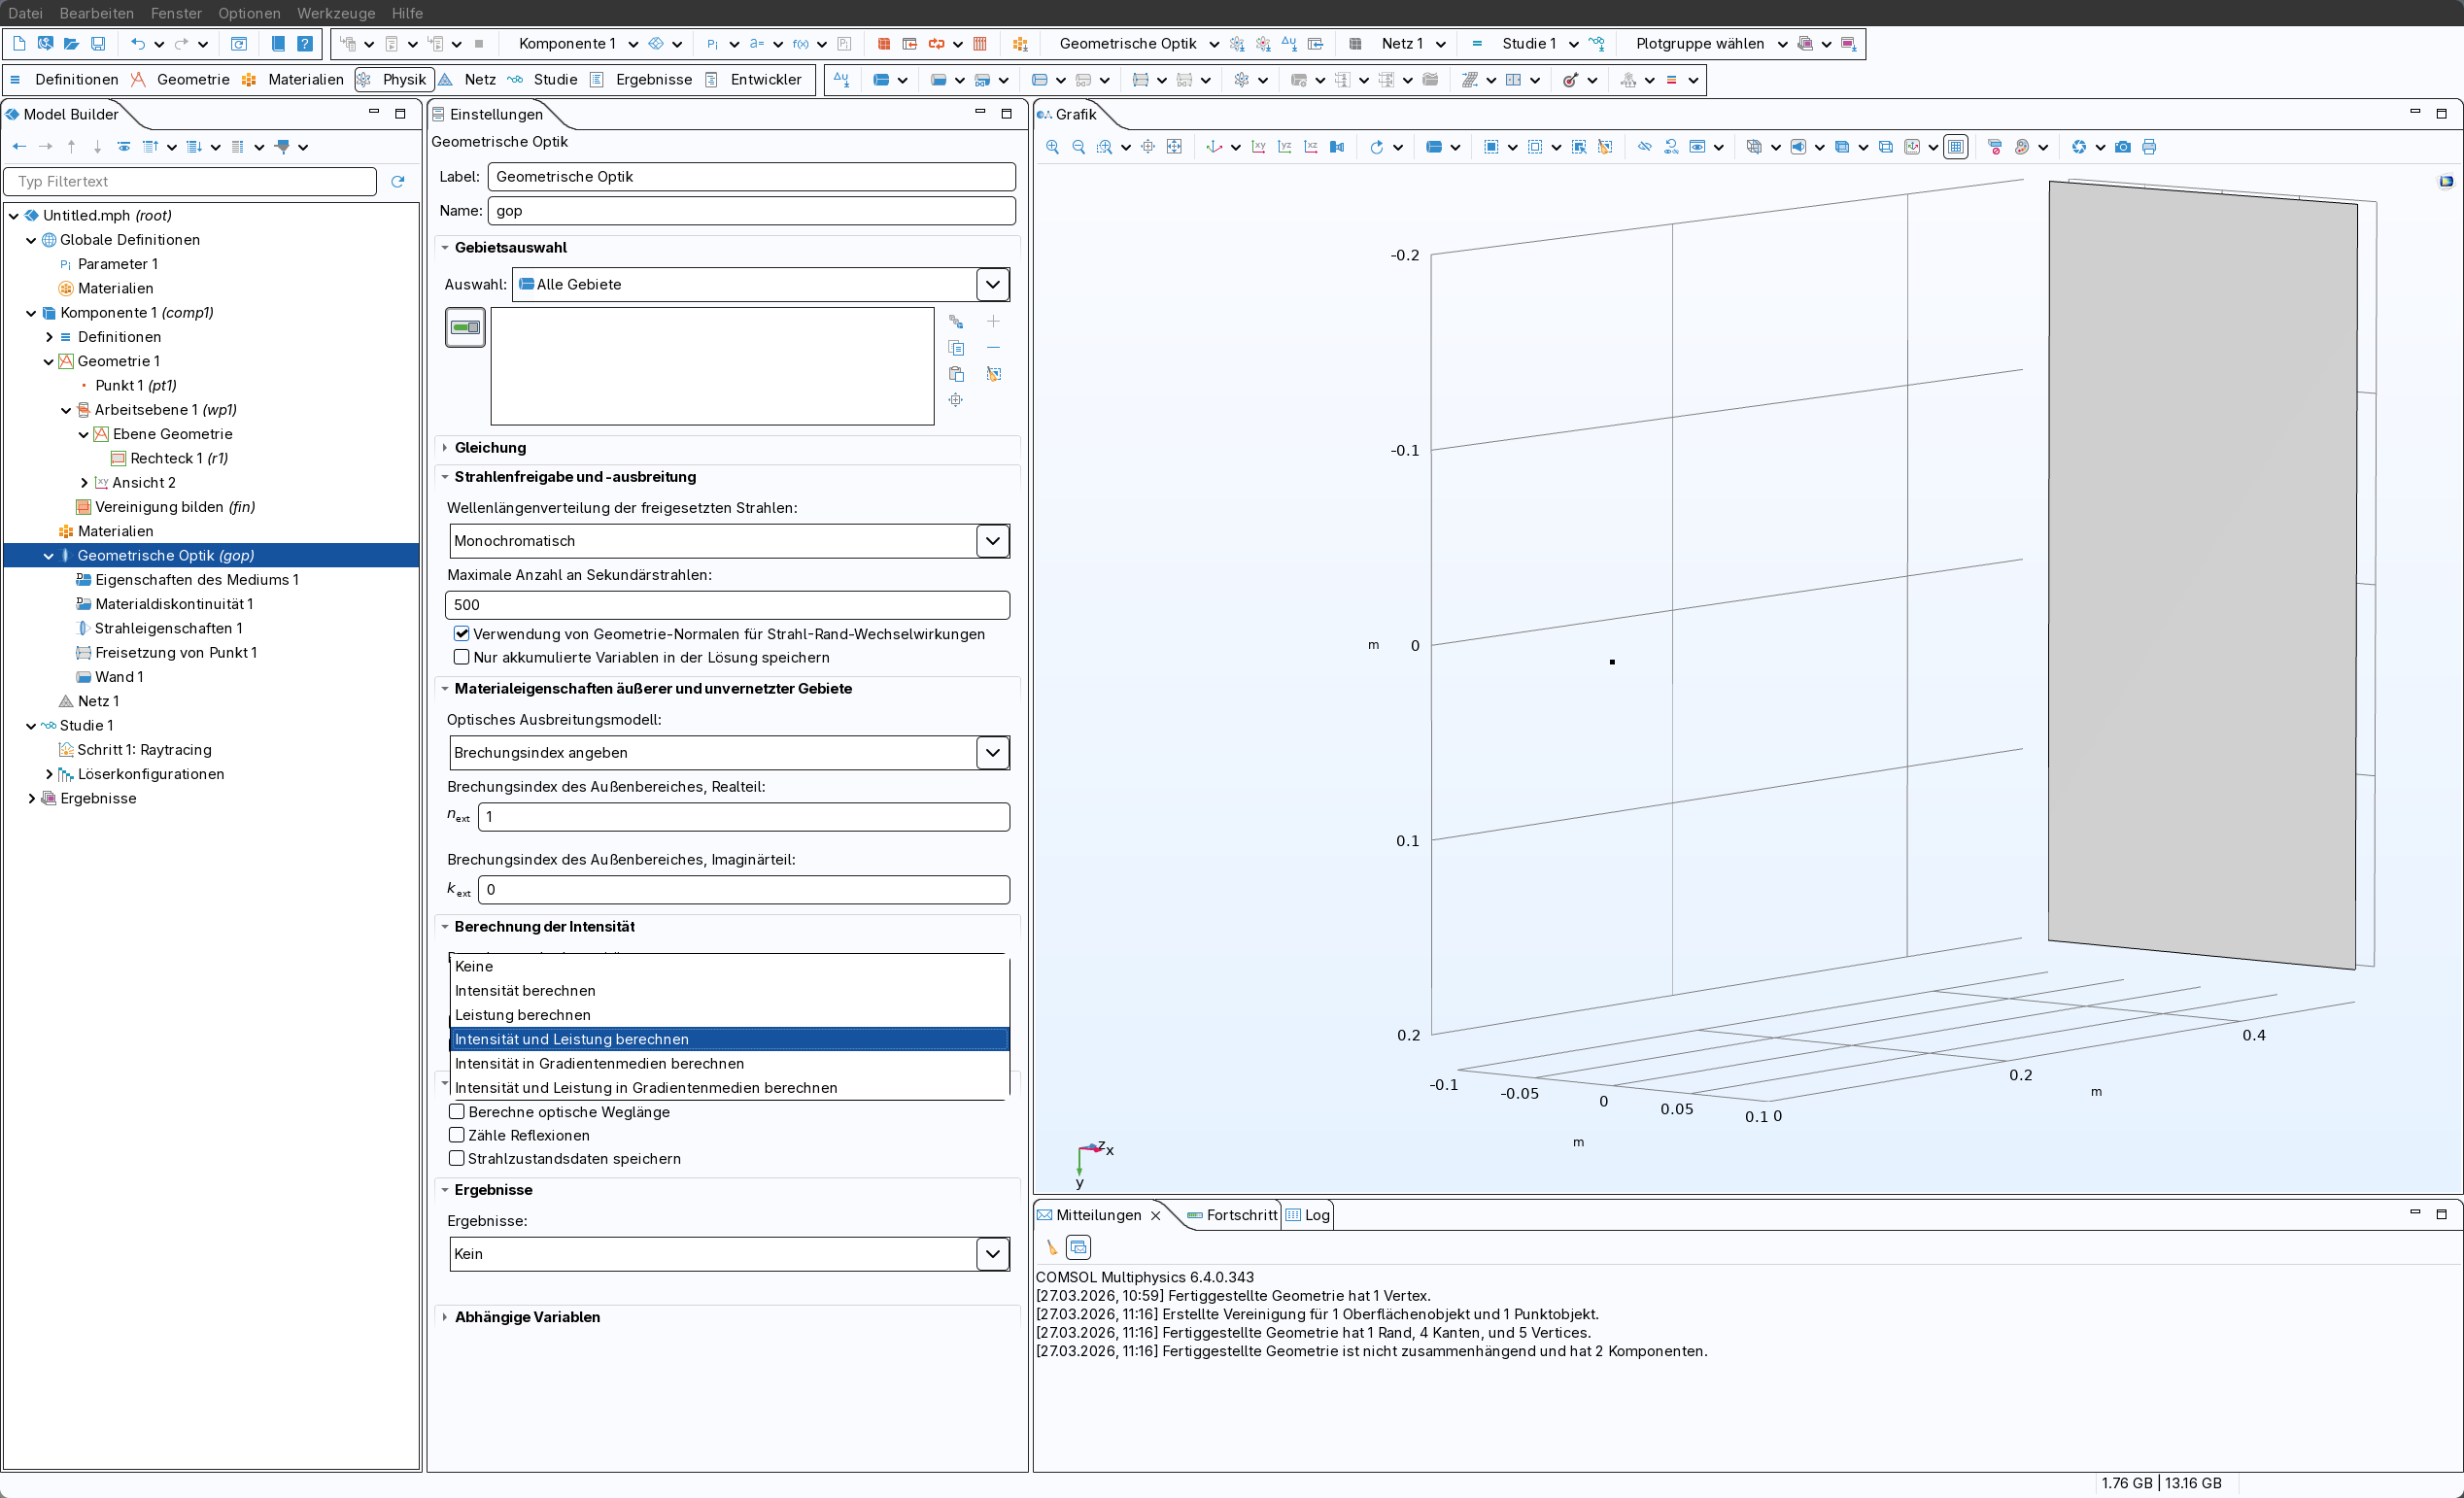Click the Ergebnisse ribbon button
This screenshot has width=2464, height=1498.
(x=653, y=79)
